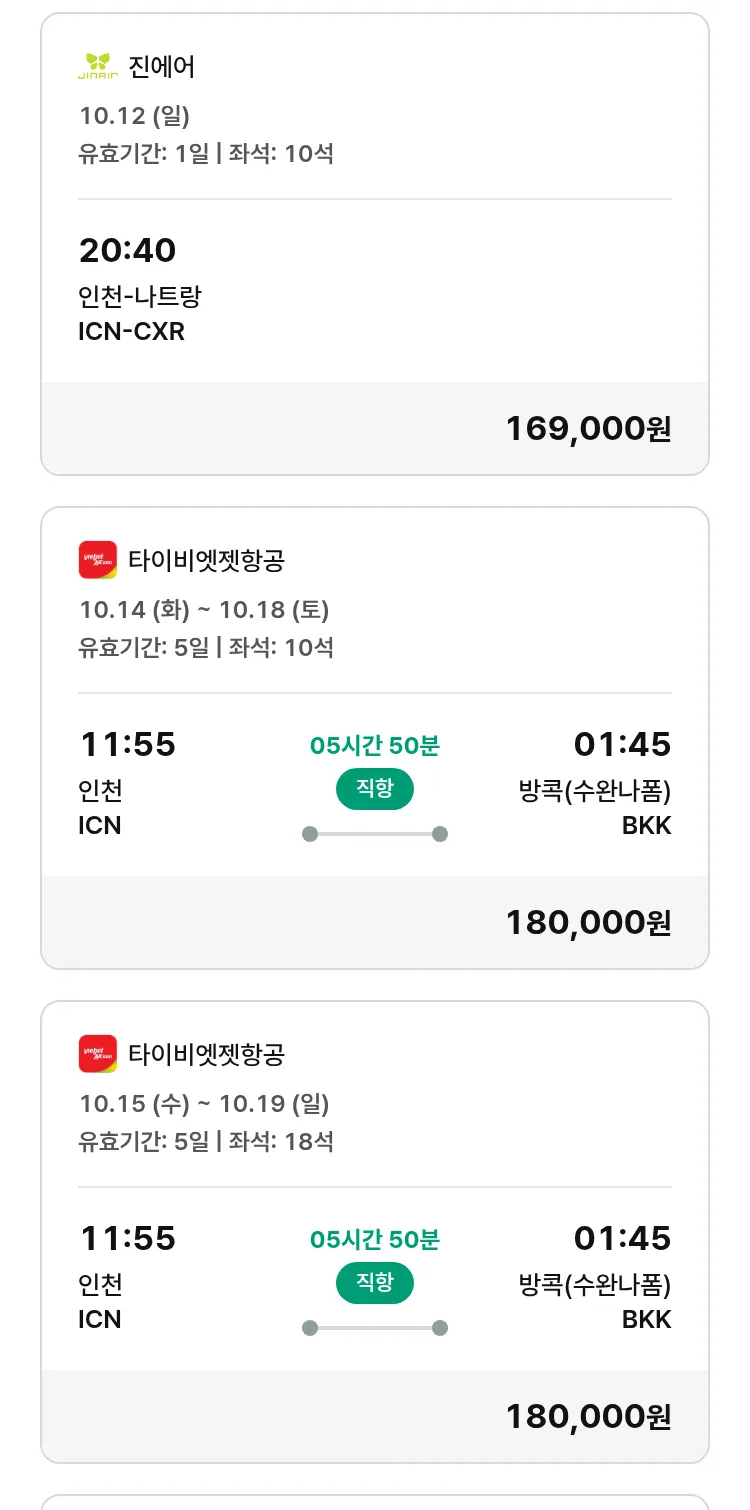Screen dimensions: 750x1510
Task: Tap the 직항 badge on the 10.14 flight
Action: pos(375,789)
